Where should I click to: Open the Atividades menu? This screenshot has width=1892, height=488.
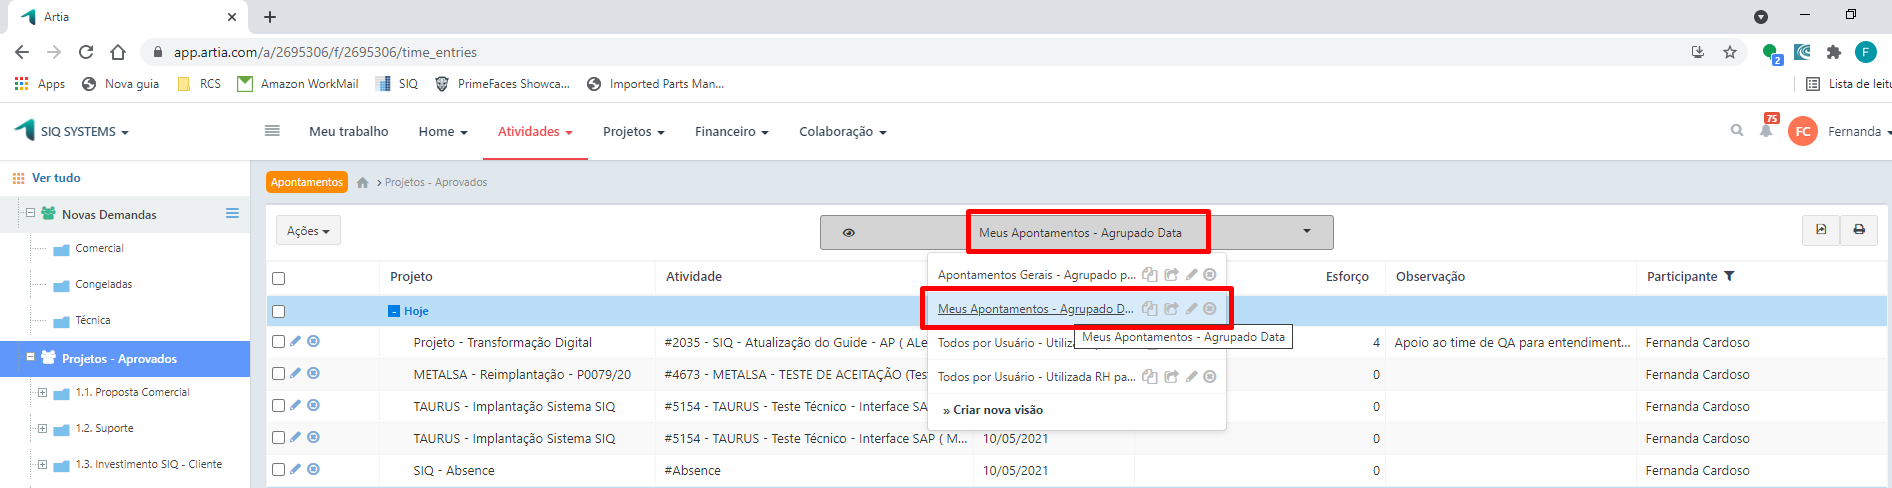[x=535, y=131]
